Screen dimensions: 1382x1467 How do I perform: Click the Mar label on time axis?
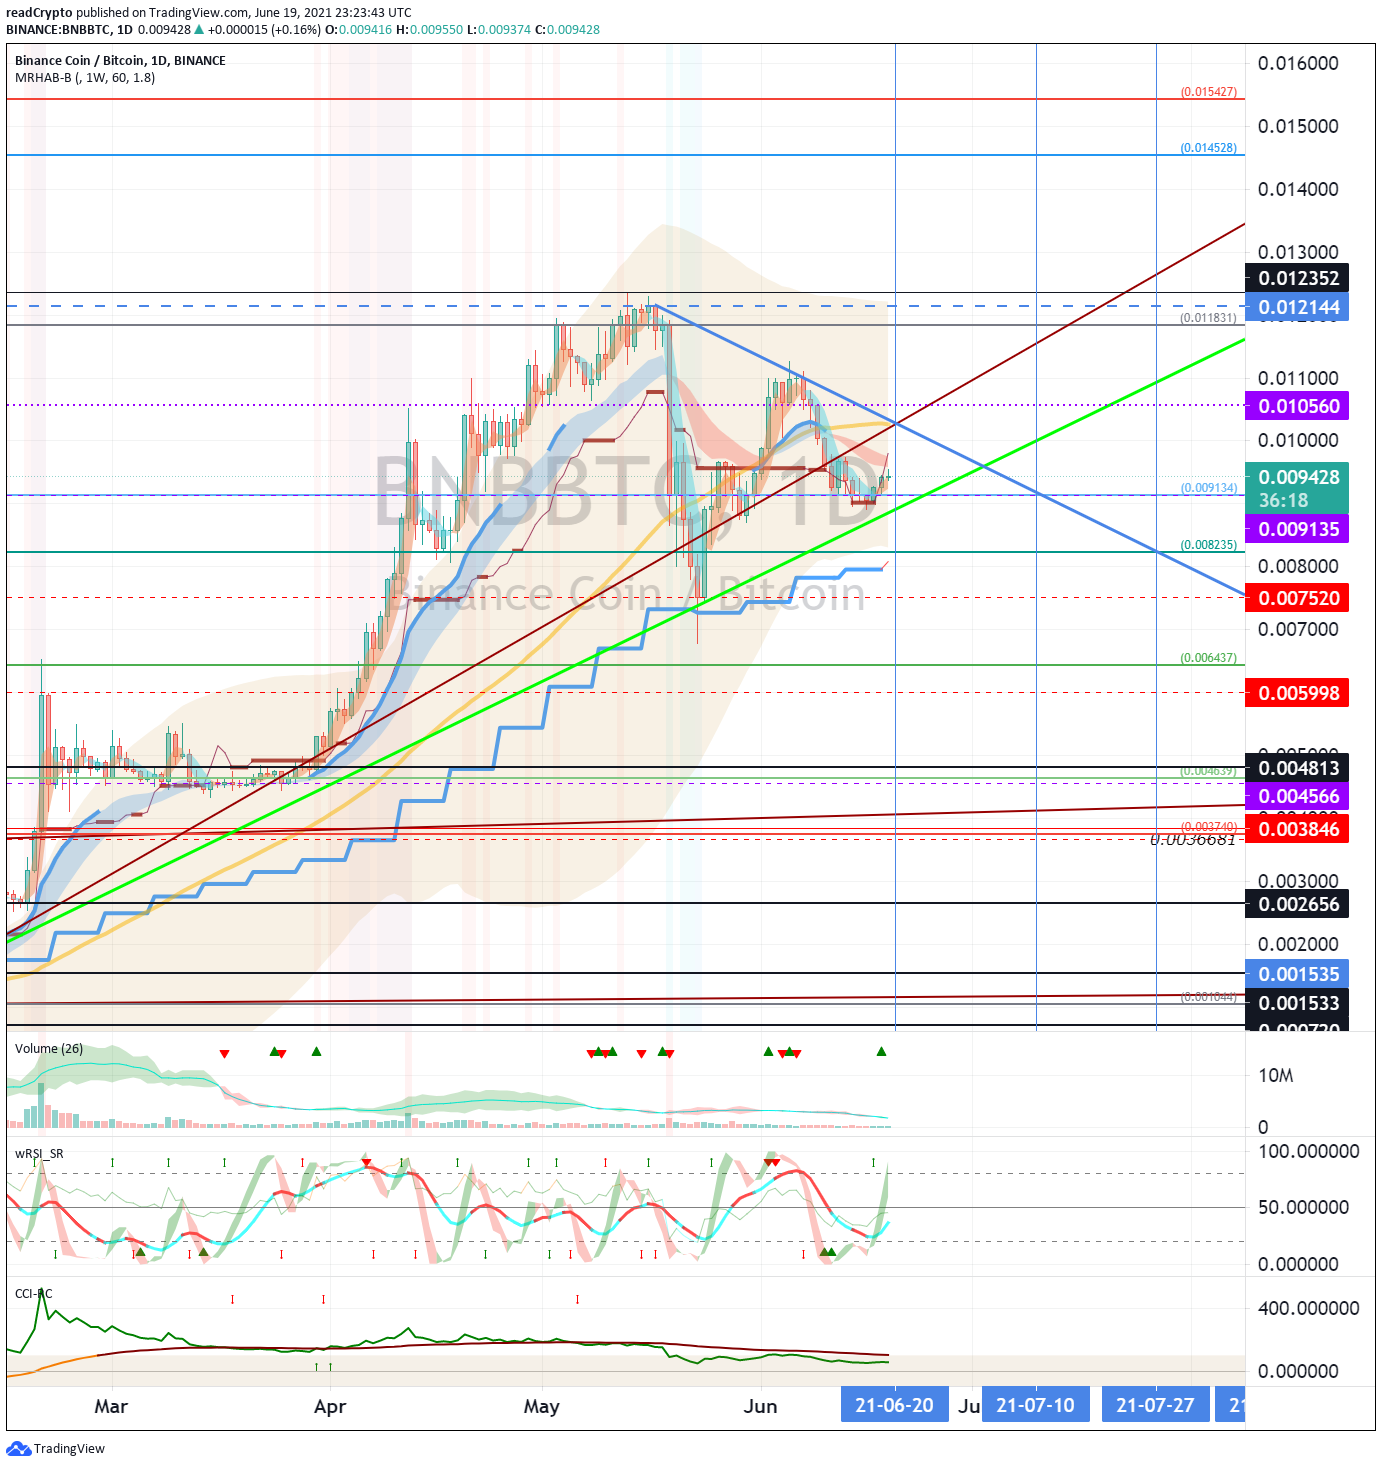coord(111,1406)
